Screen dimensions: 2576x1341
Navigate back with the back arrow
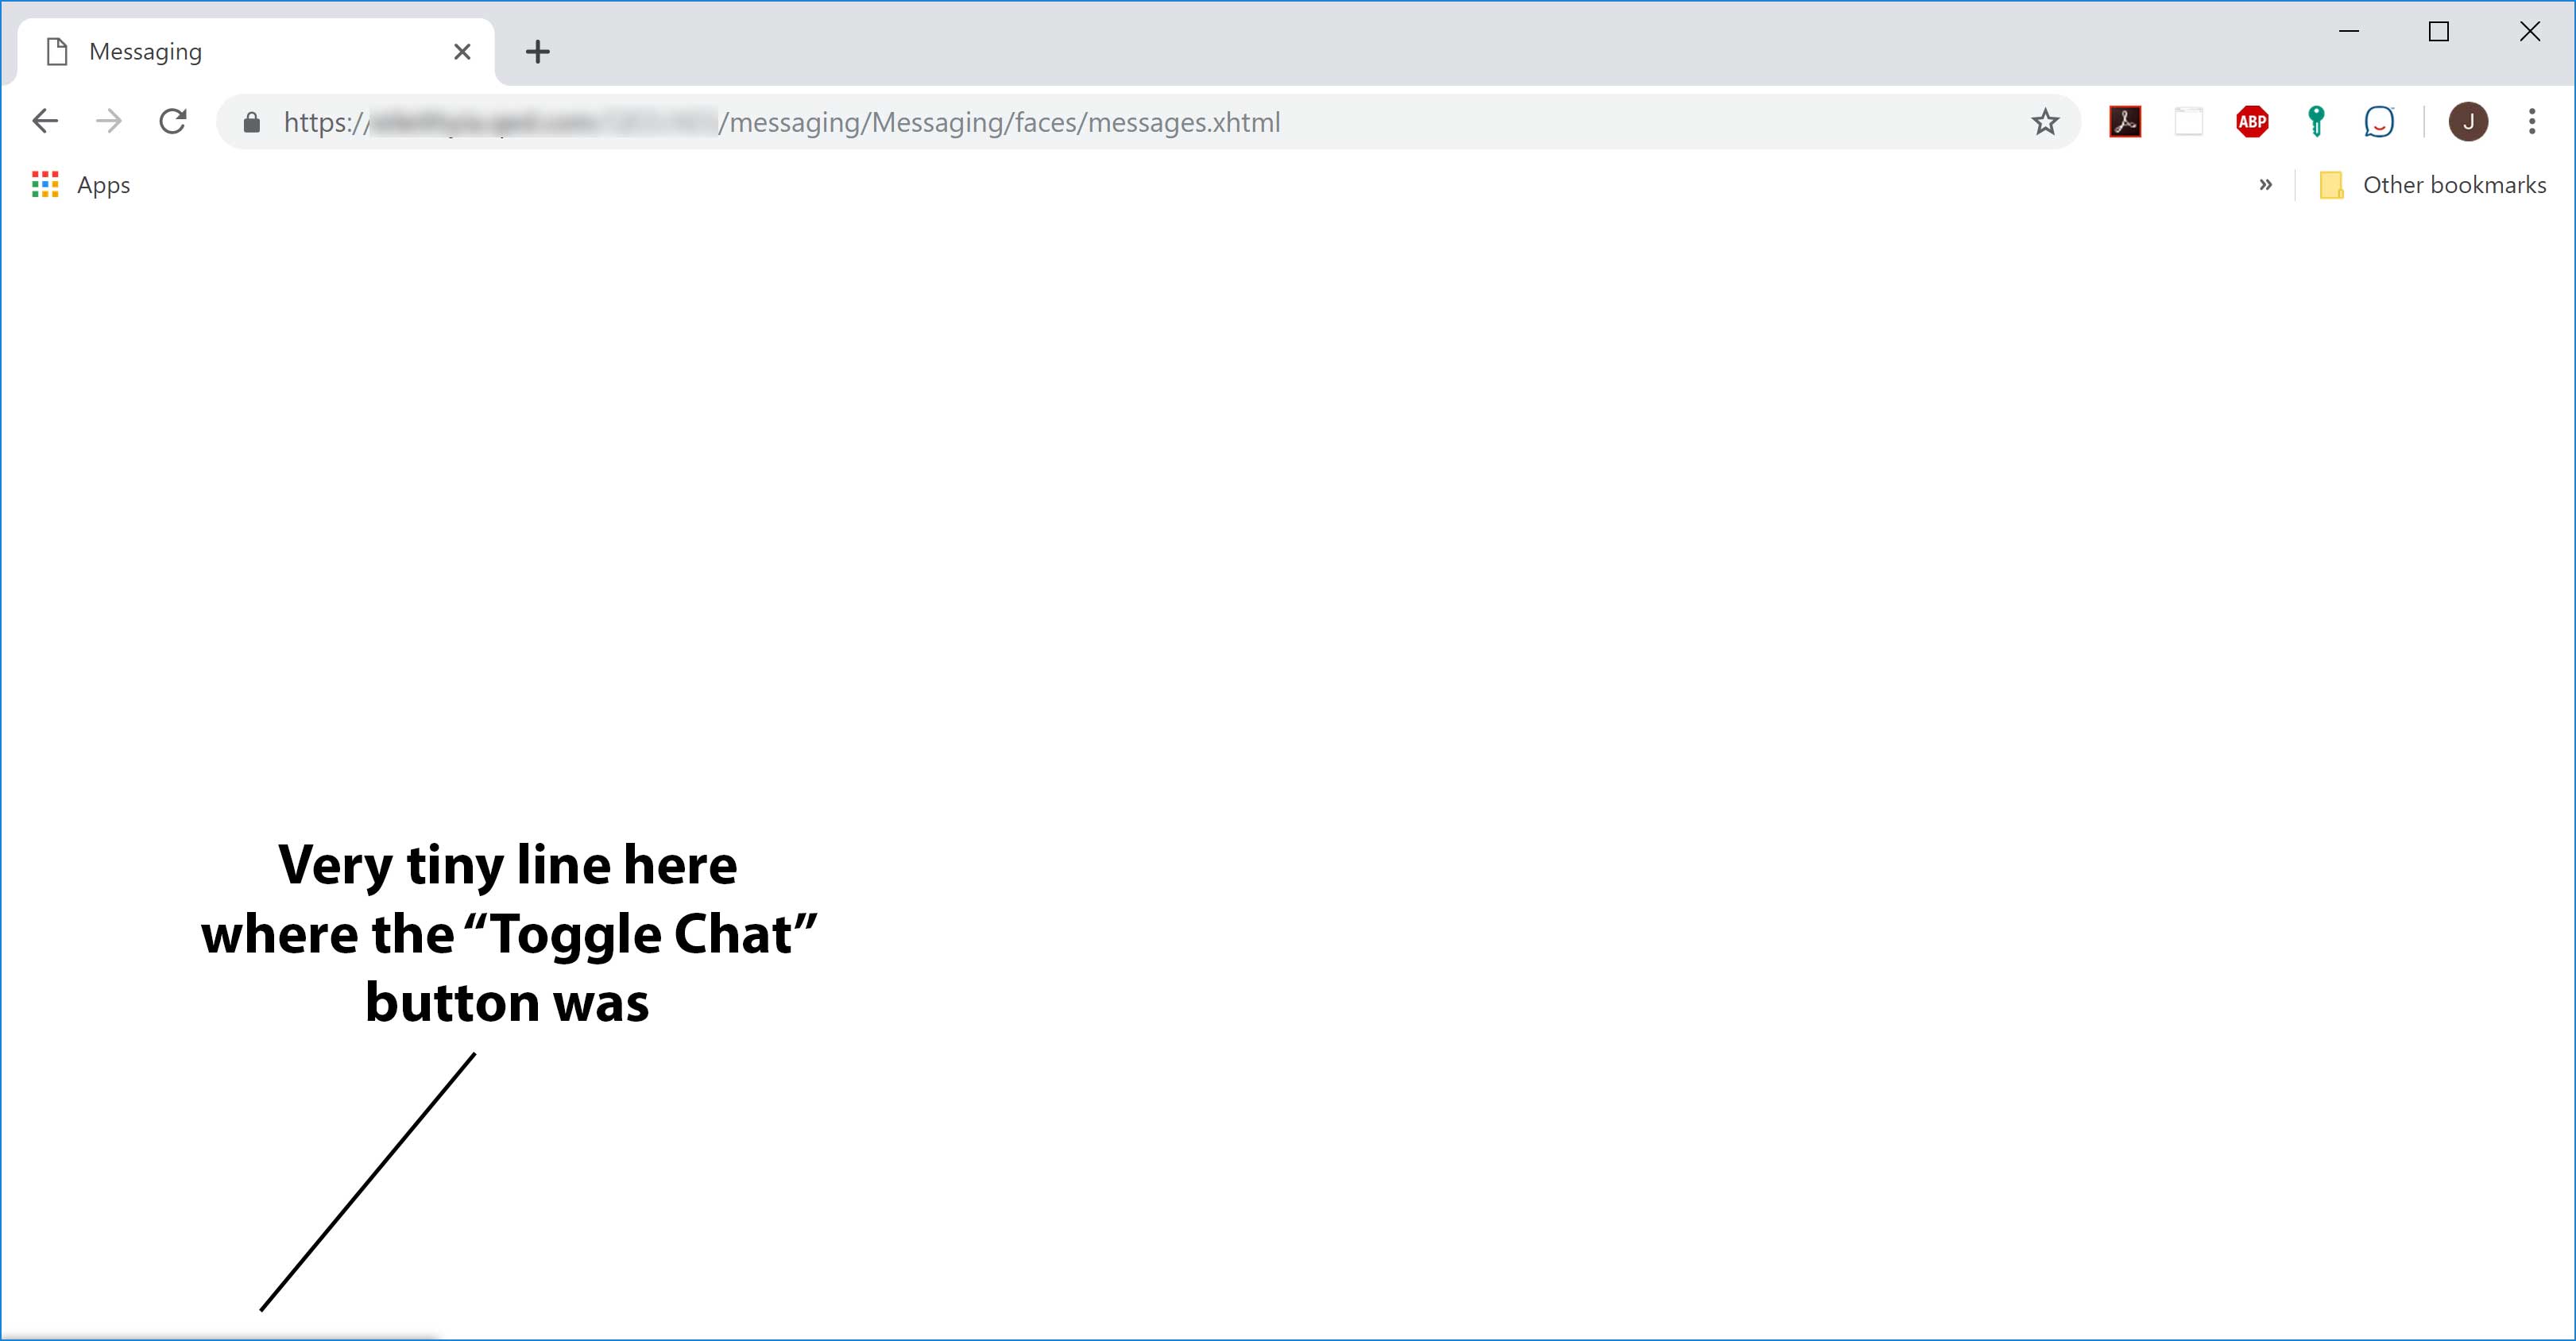[x=45, y=120]
